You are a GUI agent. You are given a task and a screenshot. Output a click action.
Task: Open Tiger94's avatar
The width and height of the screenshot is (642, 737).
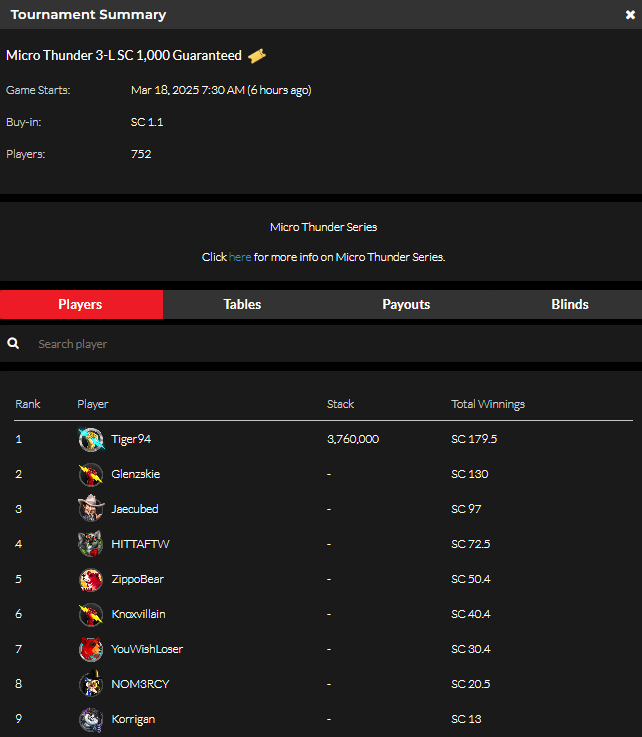pos(91,439)
